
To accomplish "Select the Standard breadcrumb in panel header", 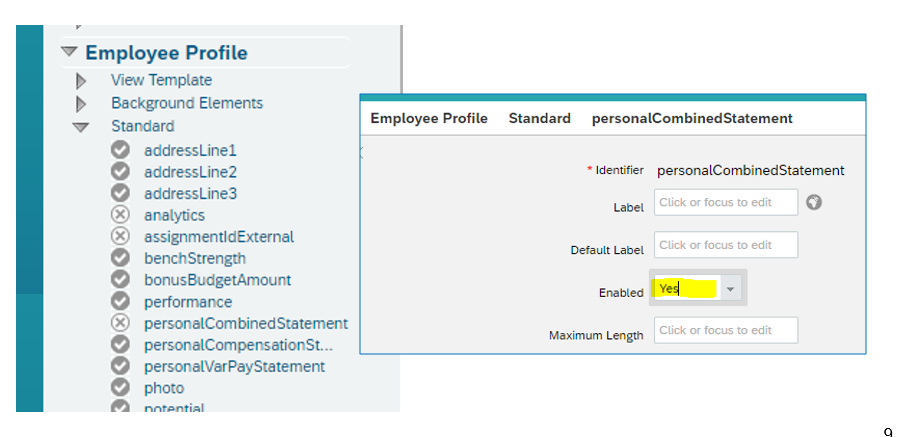I will pyautogui.click(x=540, y=118).
